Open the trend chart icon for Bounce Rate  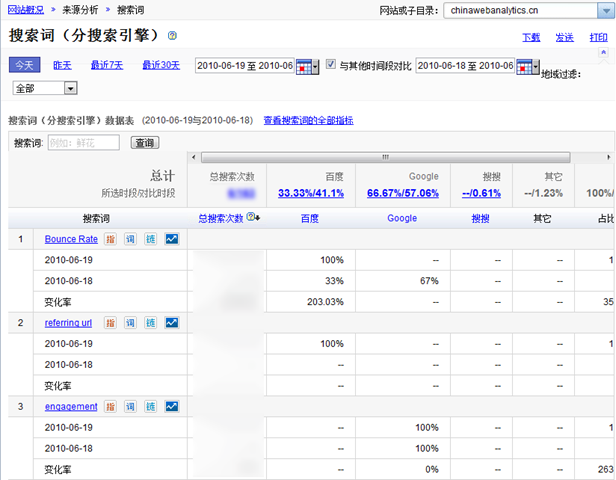tap(171, 239)
